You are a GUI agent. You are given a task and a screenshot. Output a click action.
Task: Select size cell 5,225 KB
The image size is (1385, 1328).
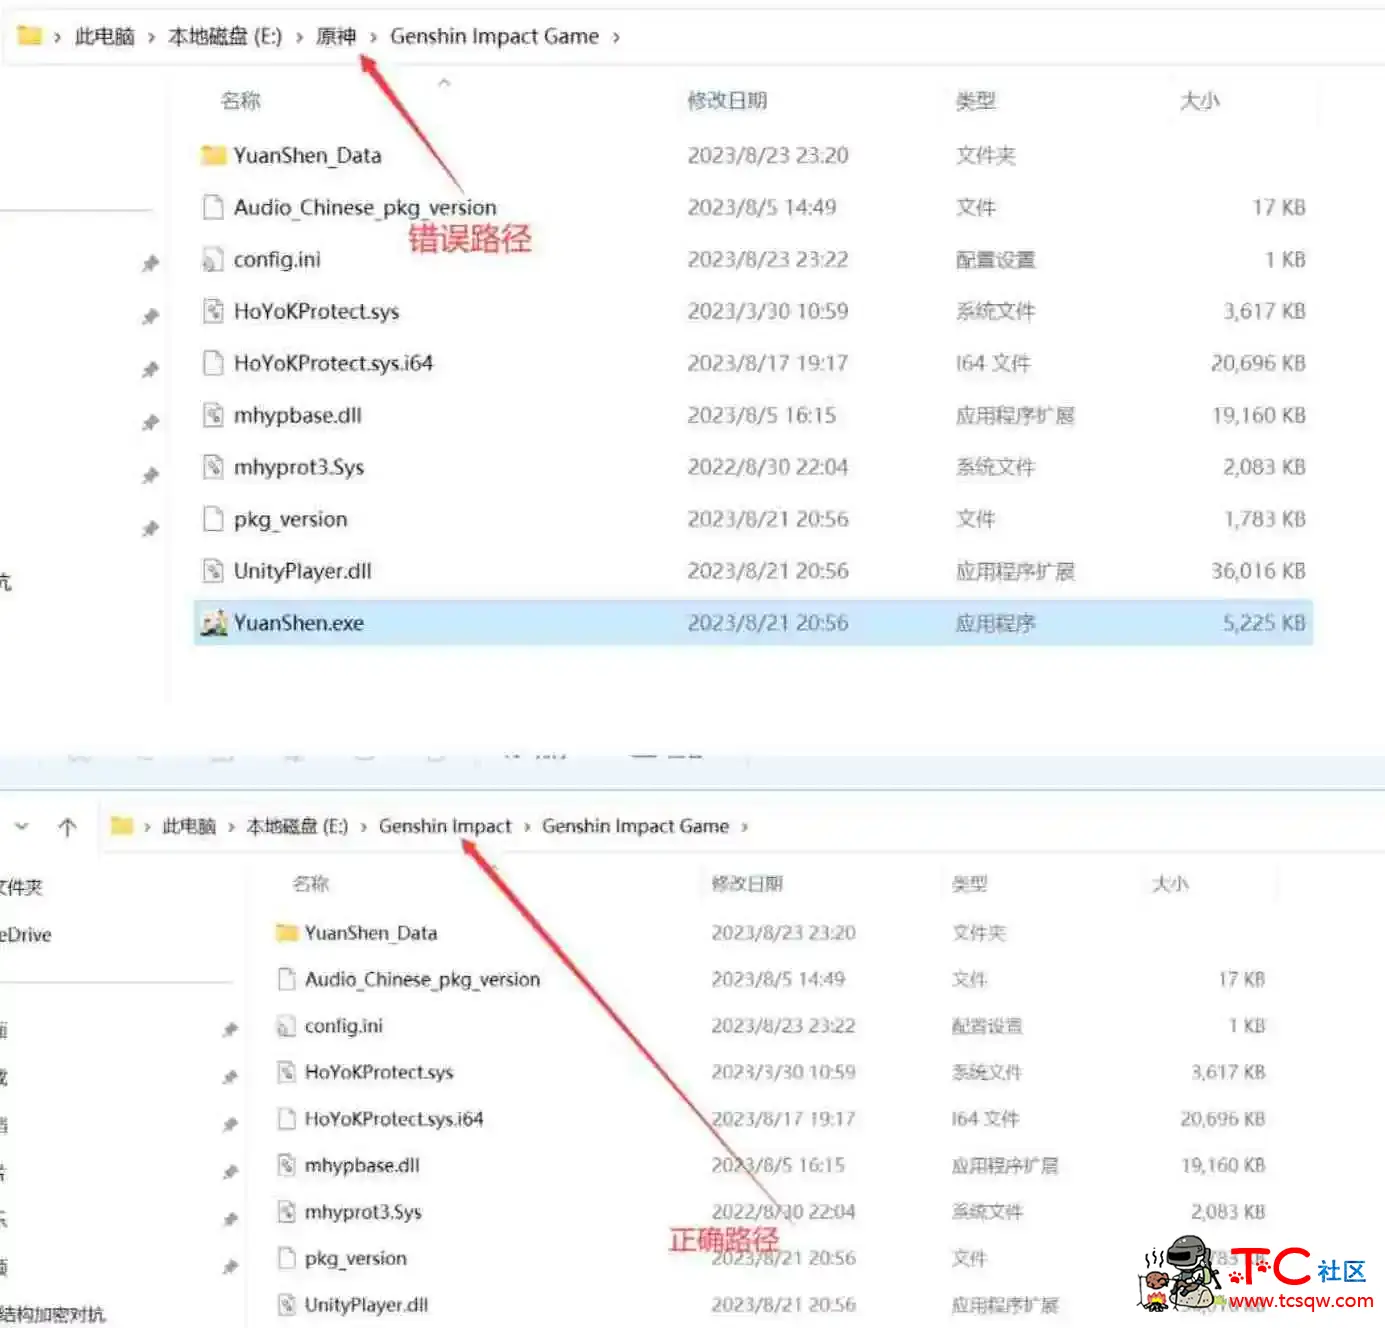pyautogui.click(x=1264, y=623)
